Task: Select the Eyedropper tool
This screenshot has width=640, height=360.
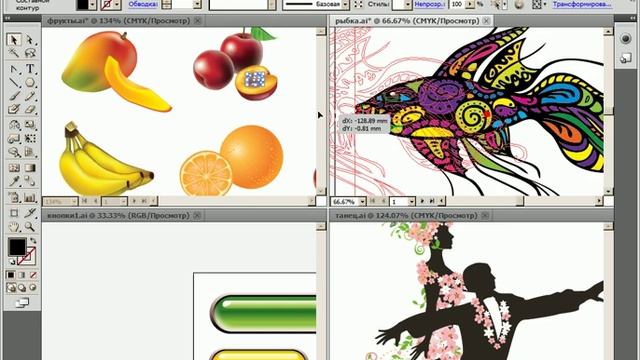Action: (x=14, y=181)
